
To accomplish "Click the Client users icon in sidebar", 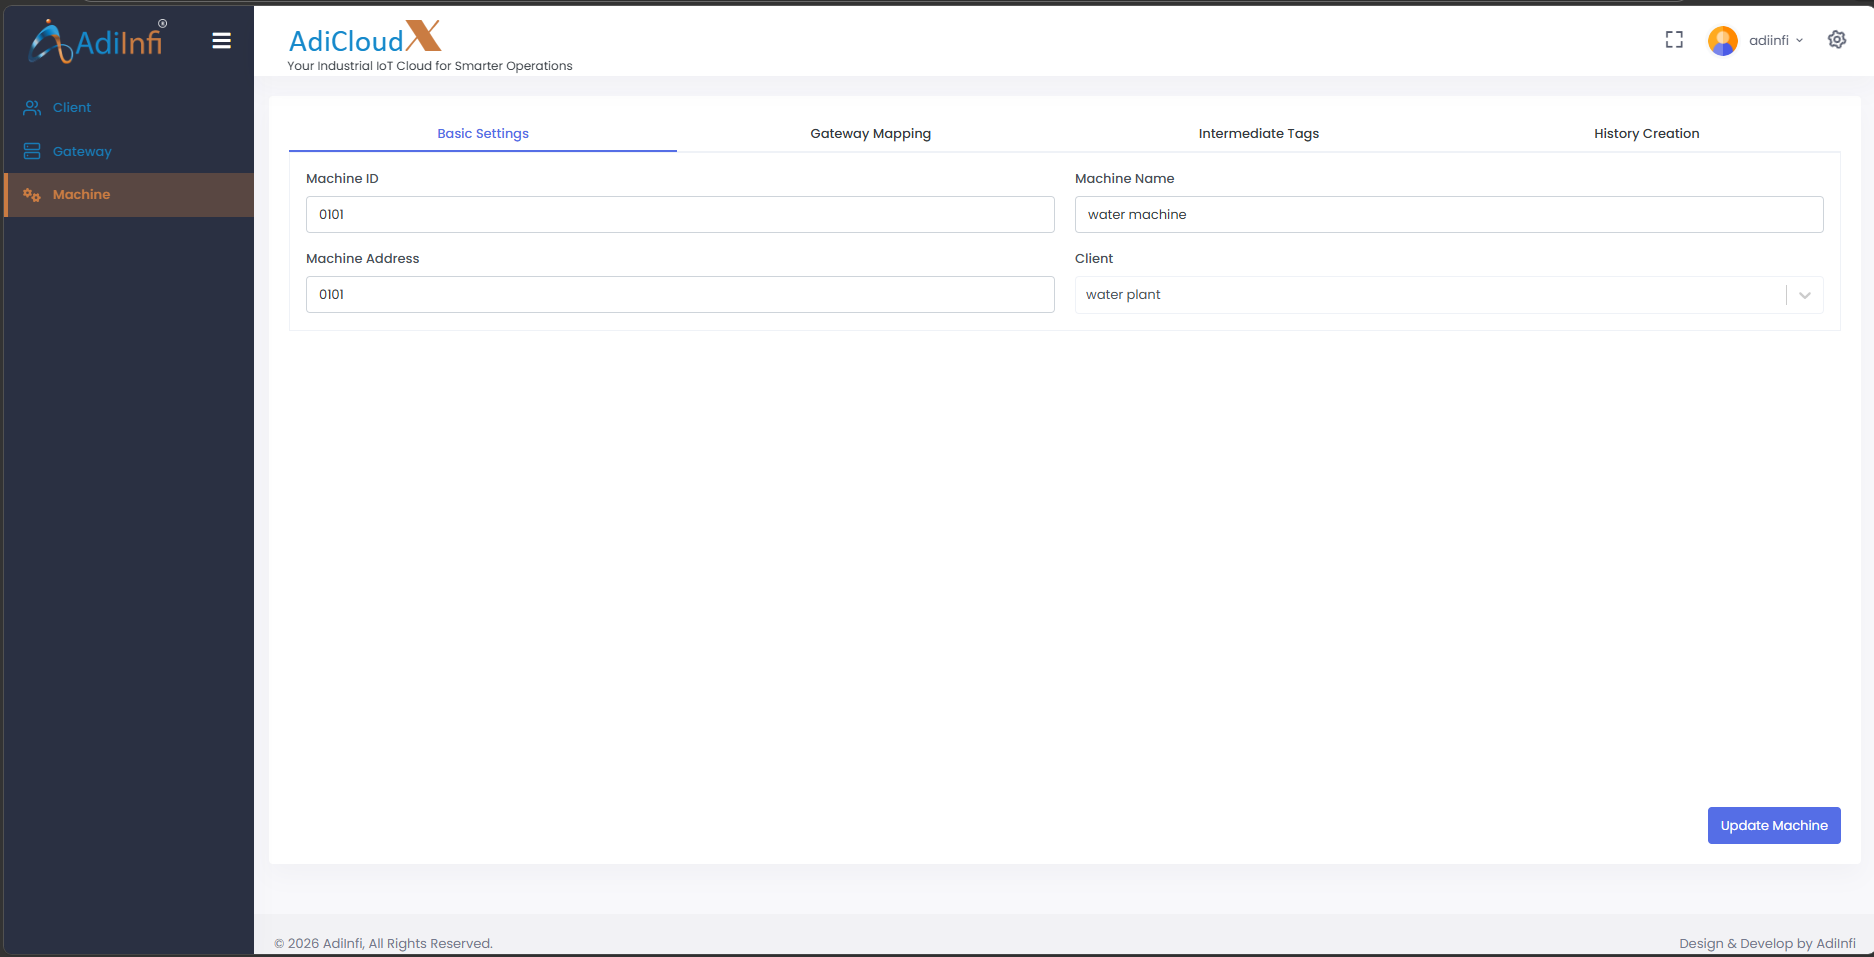I will (32, 108).
